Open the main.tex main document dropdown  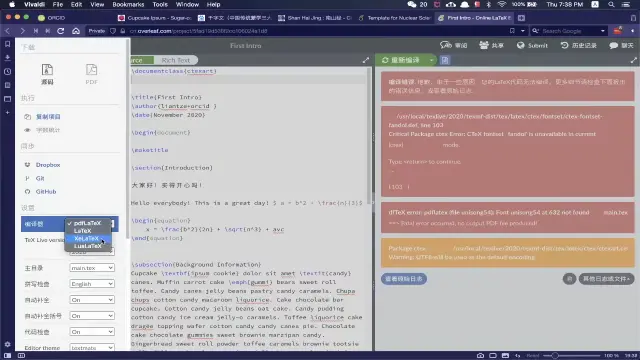pos(91,268)
